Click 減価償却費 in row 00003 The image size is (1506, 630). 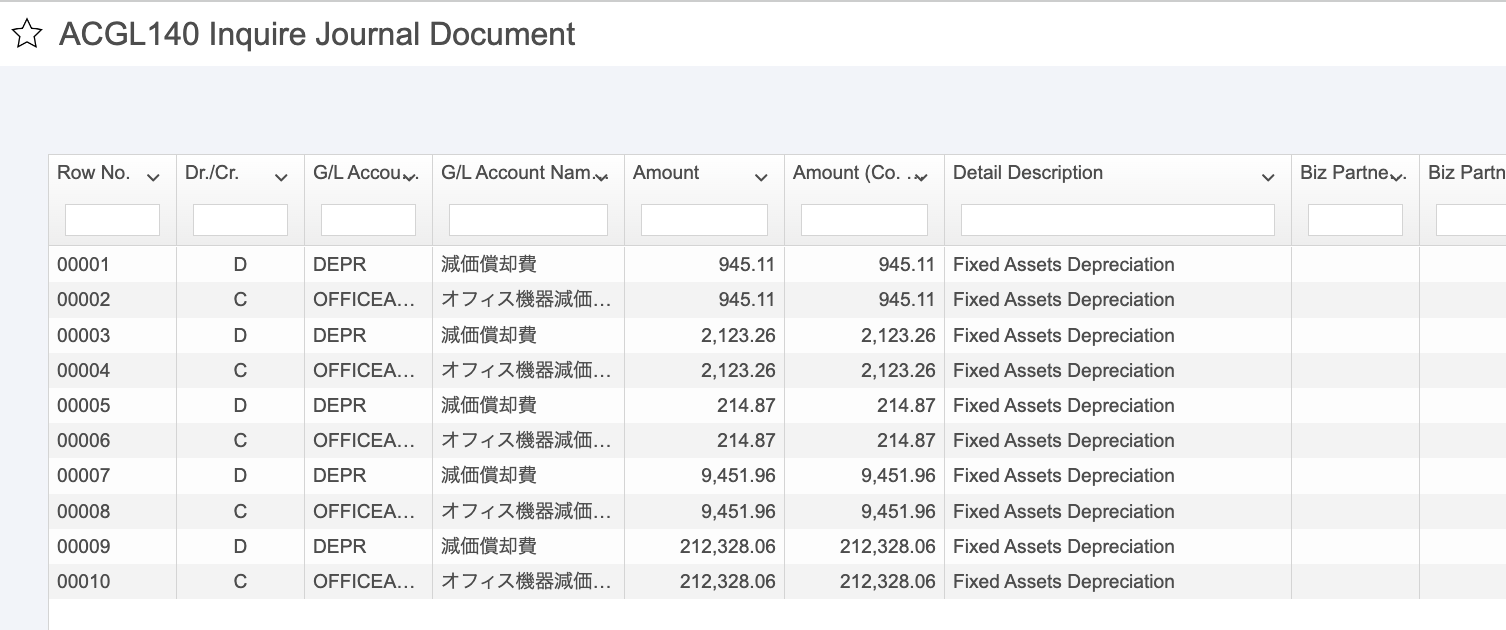click(489, 335)
